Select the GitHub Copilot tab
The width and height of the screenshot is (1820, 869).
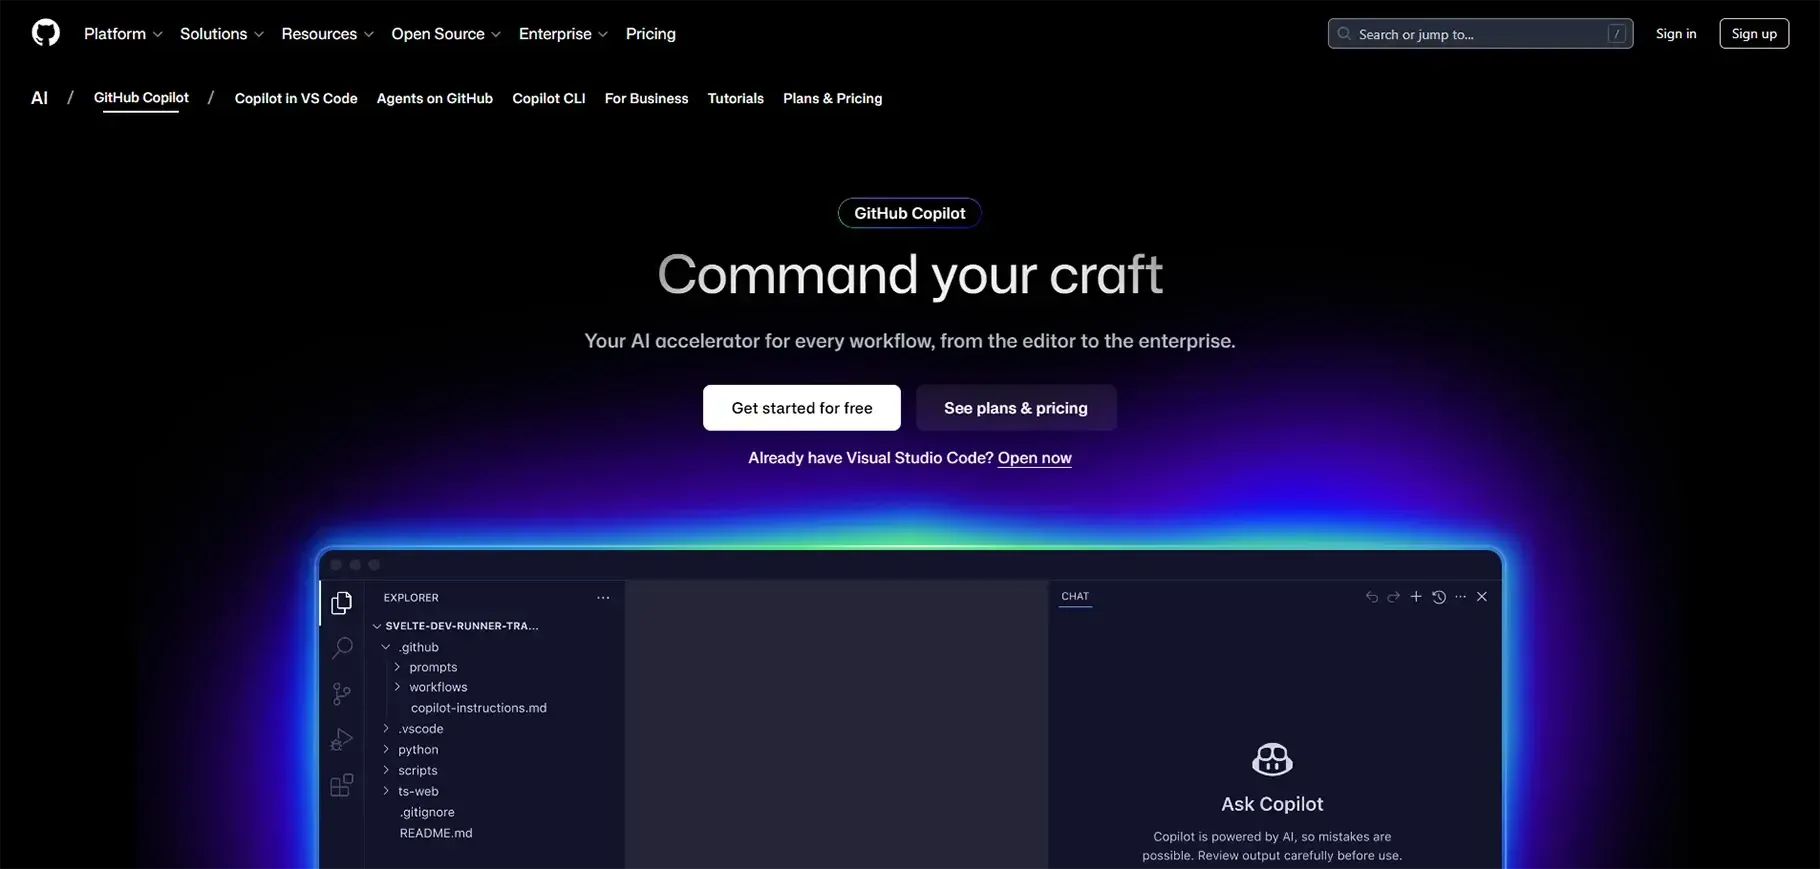(x=141, y=98)
